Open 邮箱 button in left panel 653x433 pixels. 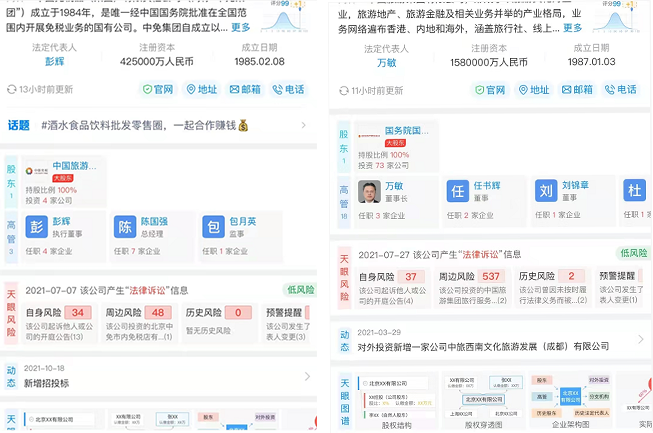coord(245,90)
